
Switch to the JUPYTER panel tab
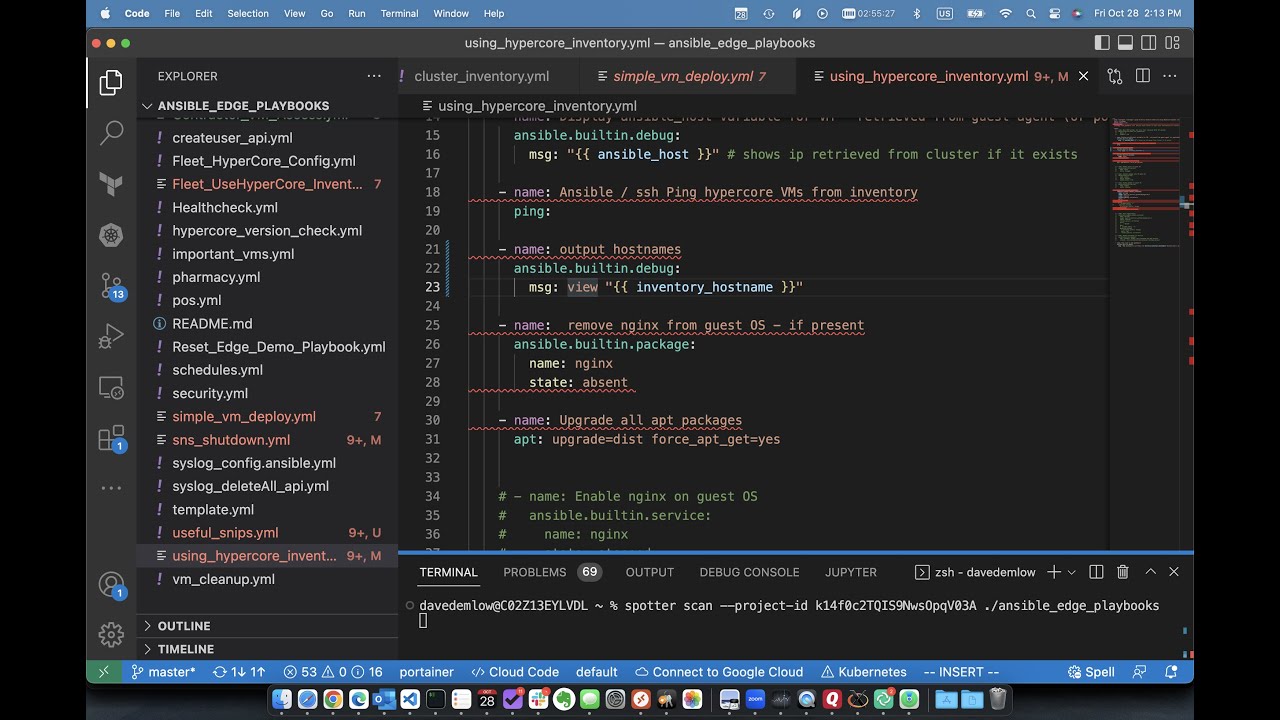(x=851, y=572)
